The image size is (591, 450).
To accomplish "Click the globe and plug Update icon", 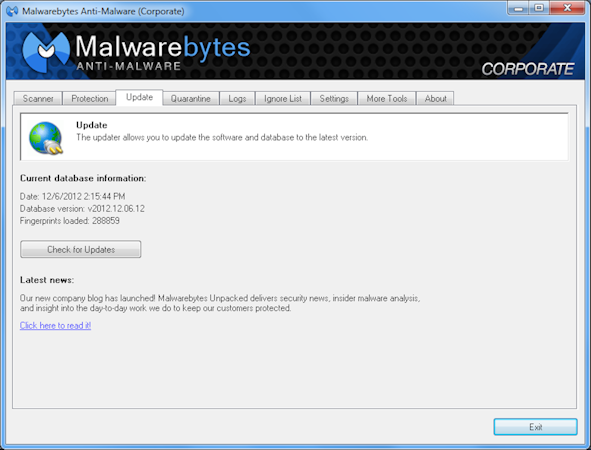I will pyautogui.click(x=46, y=138).
